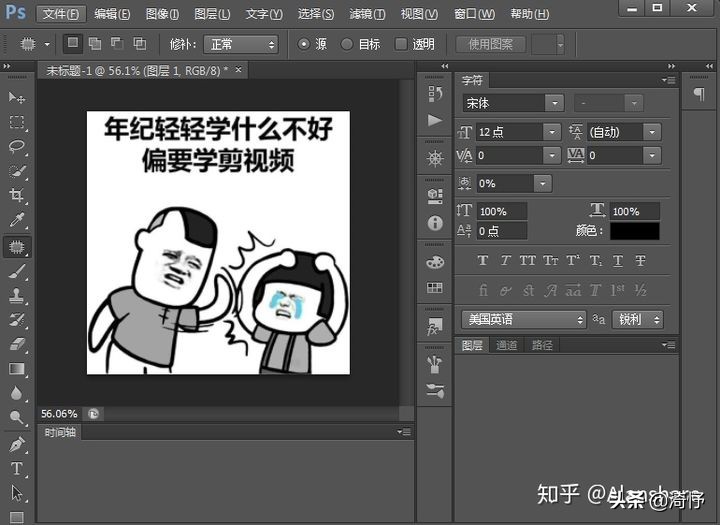
Task: Select the Horizontal Type tool
Action: coord(17,469)
